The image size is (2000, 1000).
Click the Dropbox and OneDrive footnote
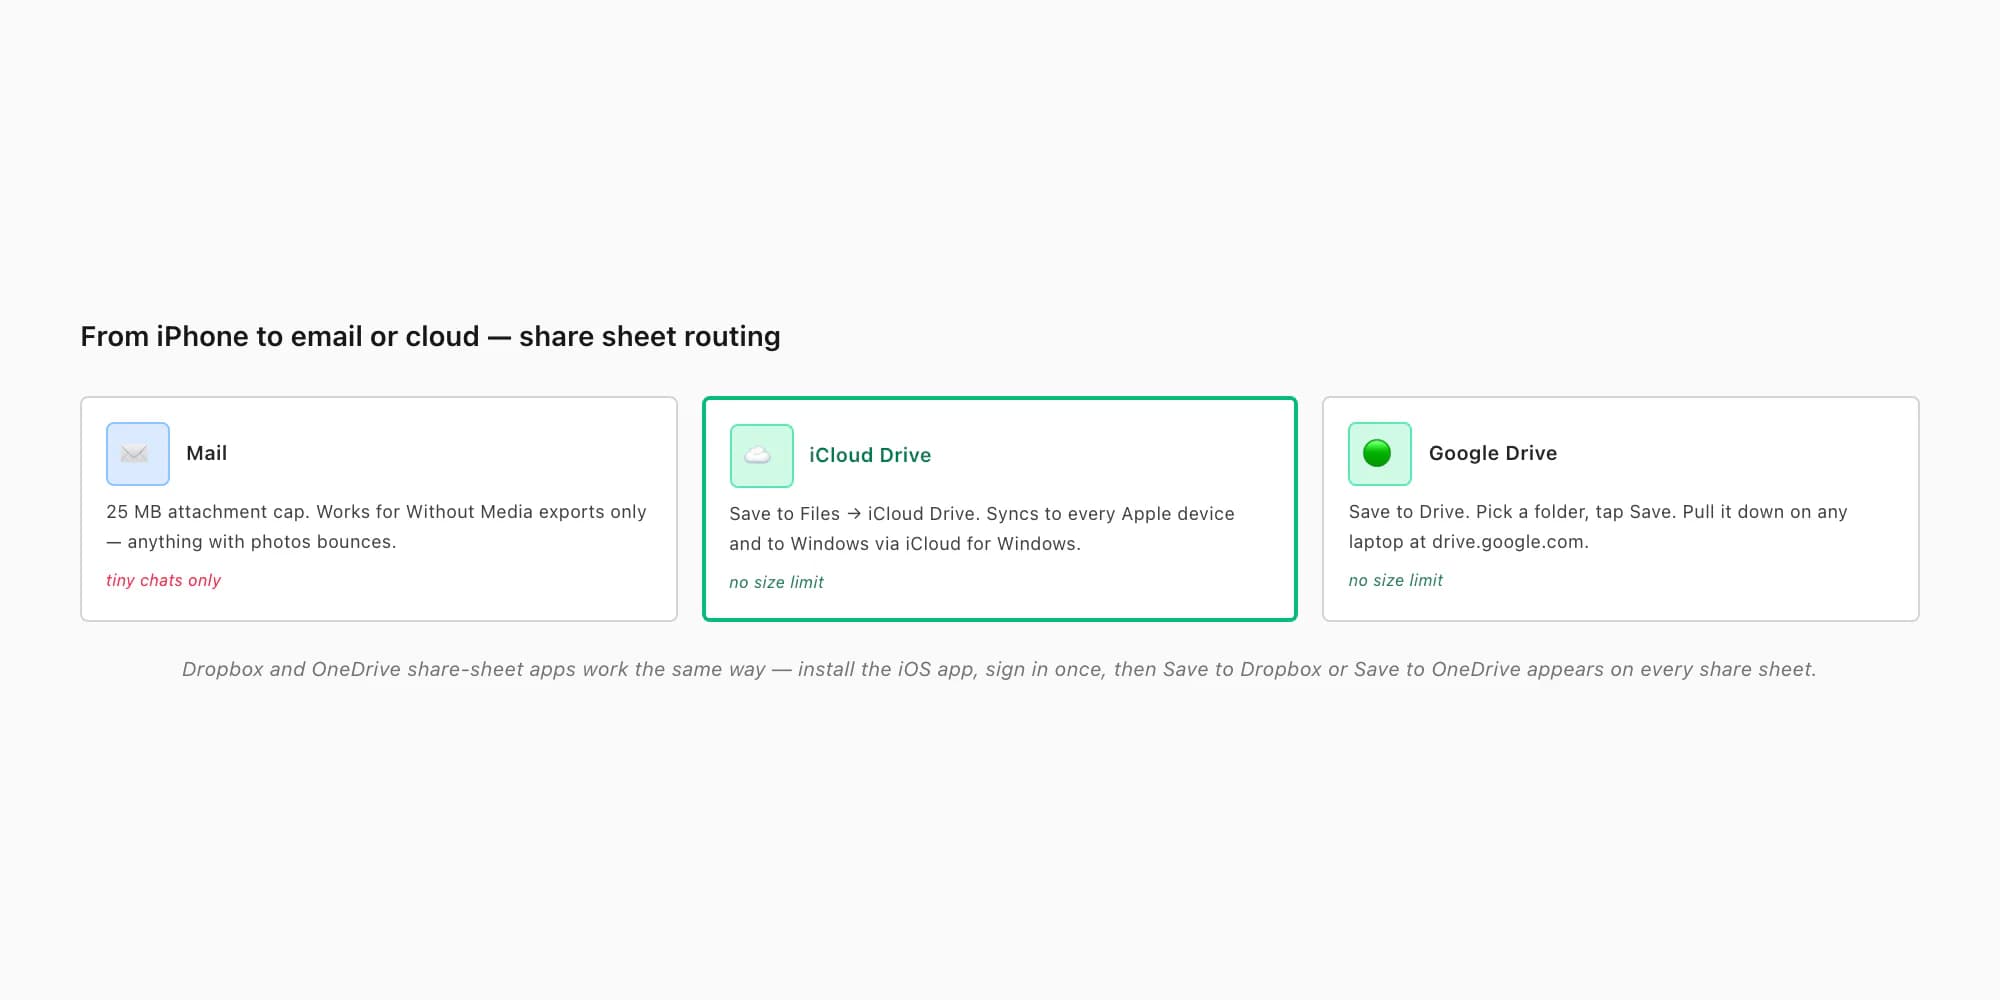coord(999,669)
